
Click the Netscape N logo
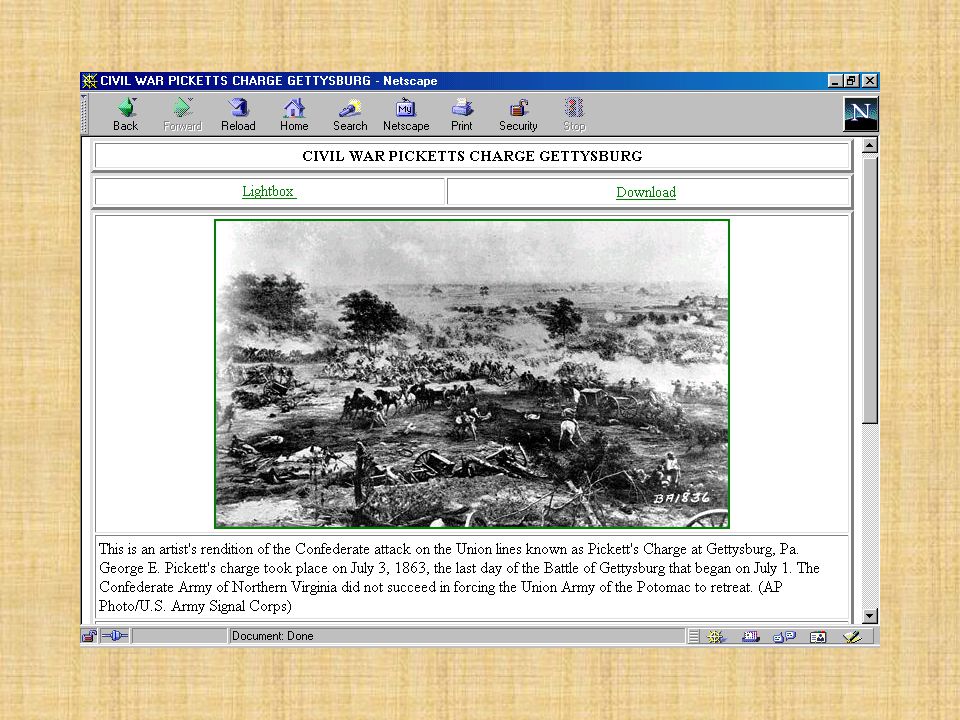coord(861,114)
